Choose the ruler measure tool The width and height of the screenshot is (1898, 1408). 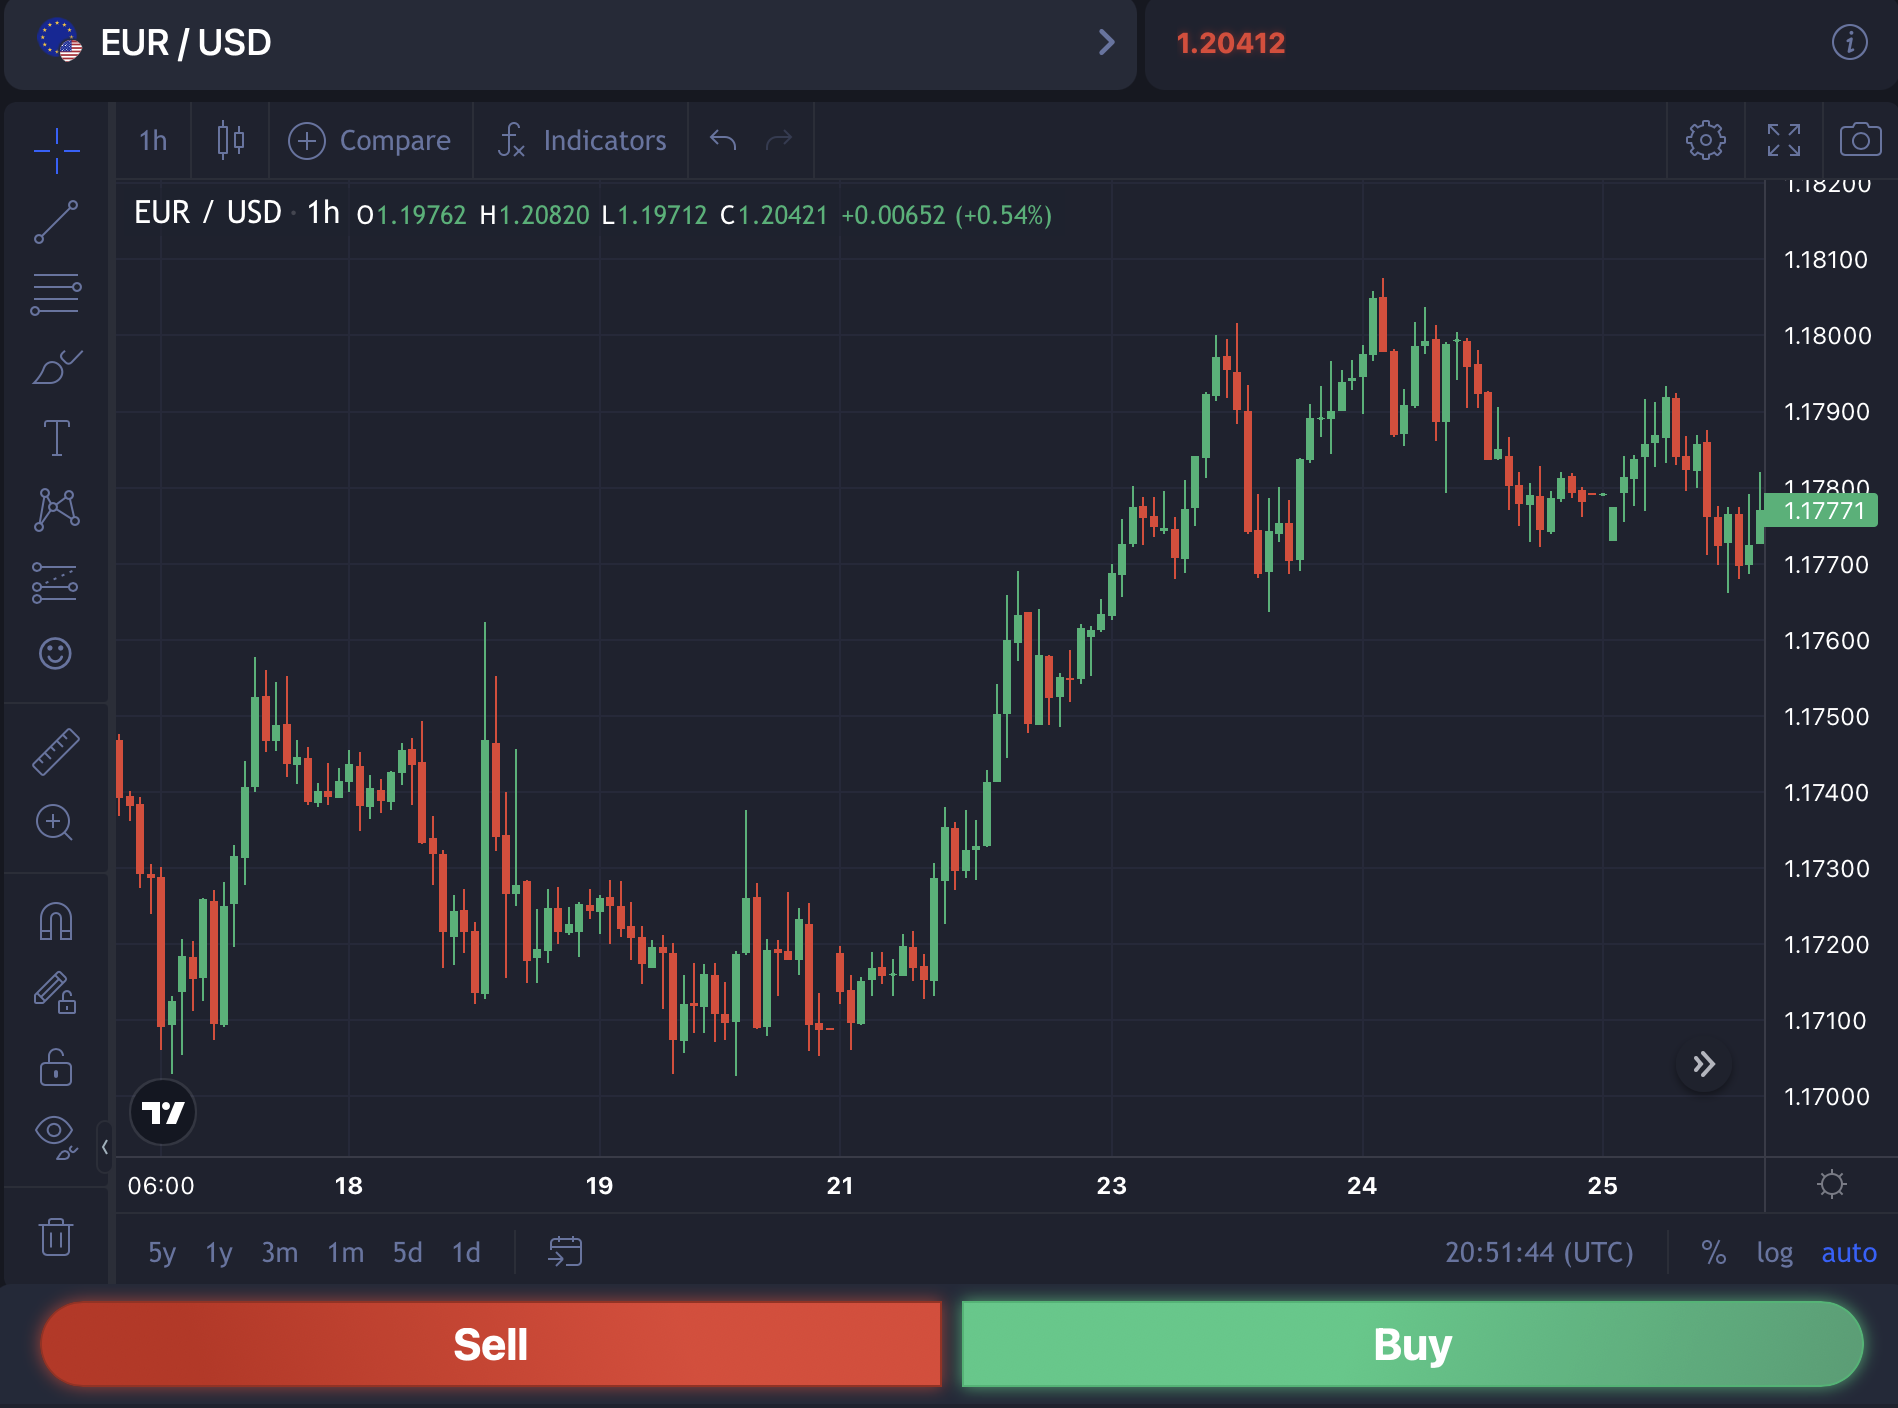pyautogui.click(x=56, y=752)
